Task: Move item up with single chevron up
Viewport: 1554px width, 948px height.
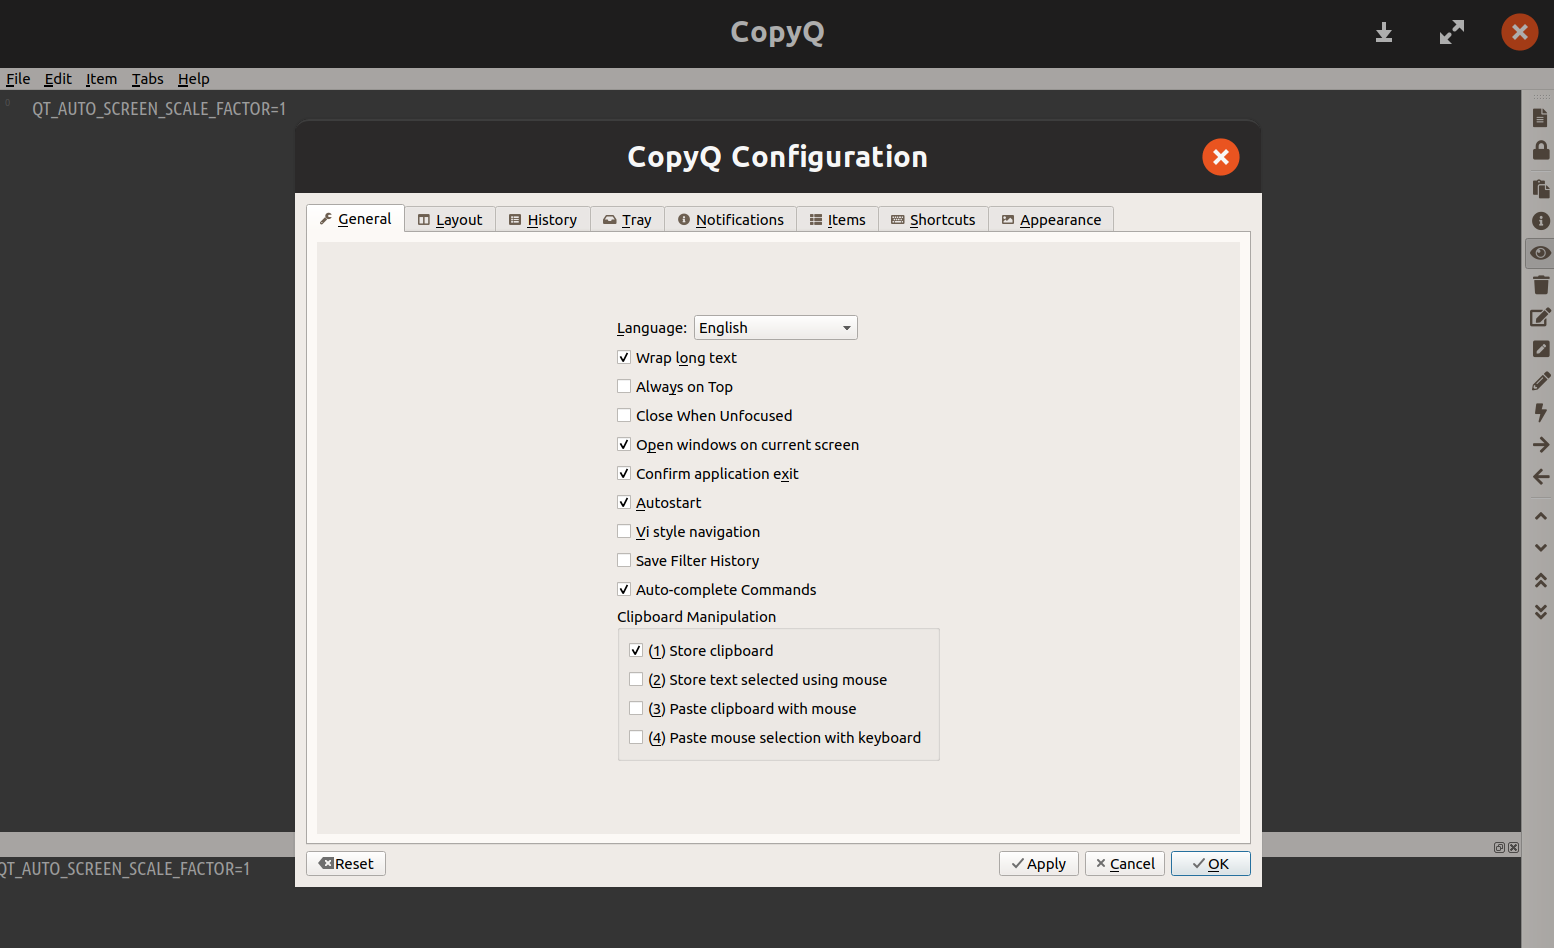Action: click(x=1540, y=516)
